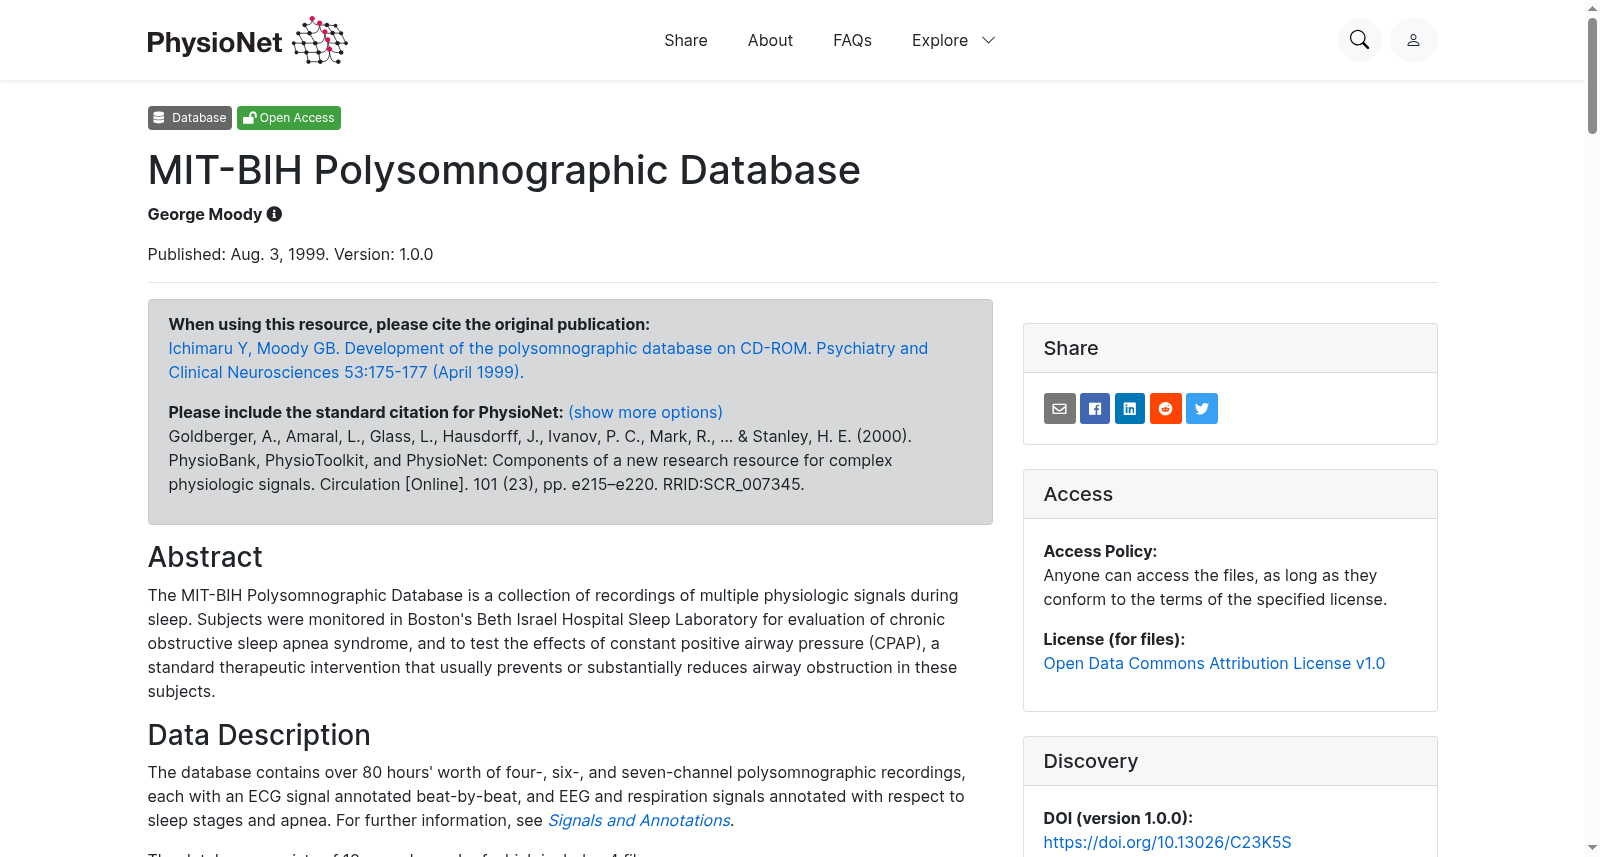Viewport: 1600px width, 857px height.
Task: Share on Reddit icon
Action: click(1166, 408)
